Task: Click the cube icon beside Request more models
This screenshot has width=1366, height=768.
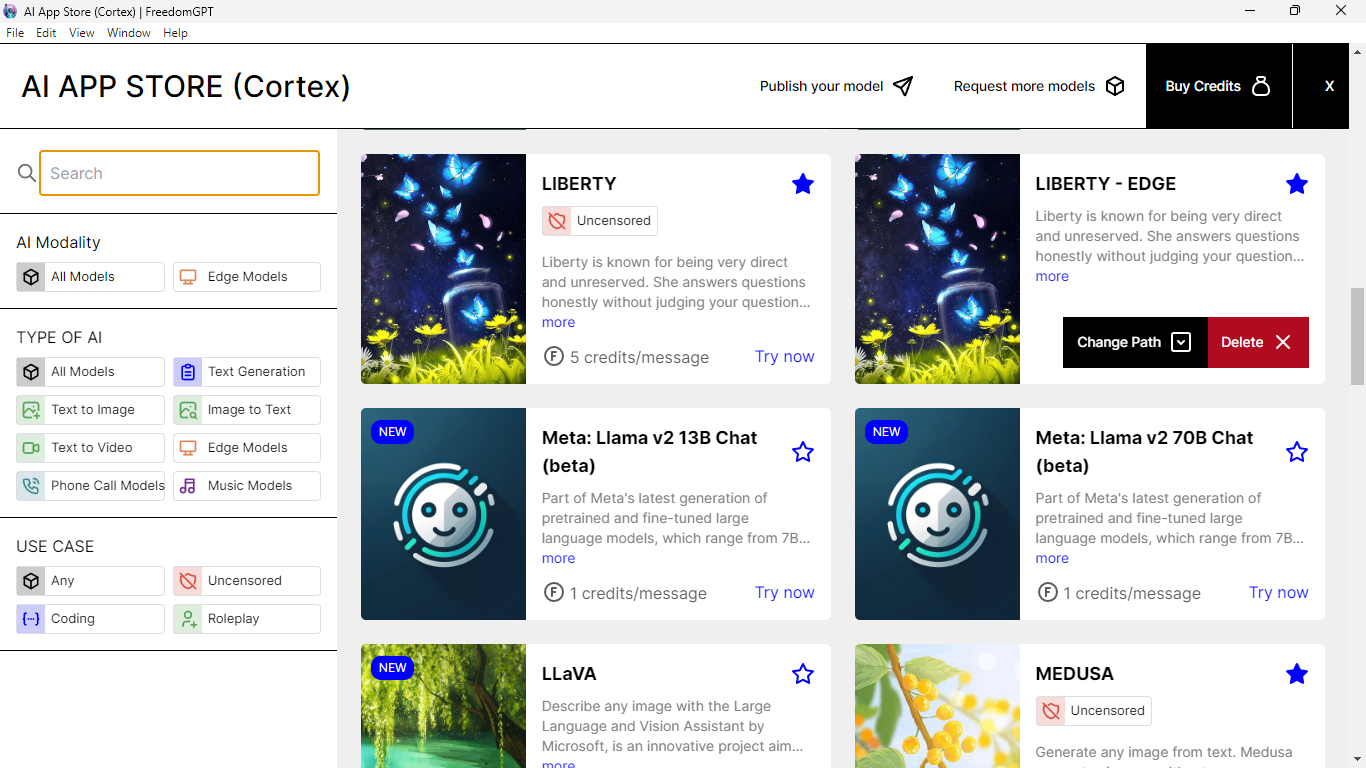Action: [x=1115, y=86]
